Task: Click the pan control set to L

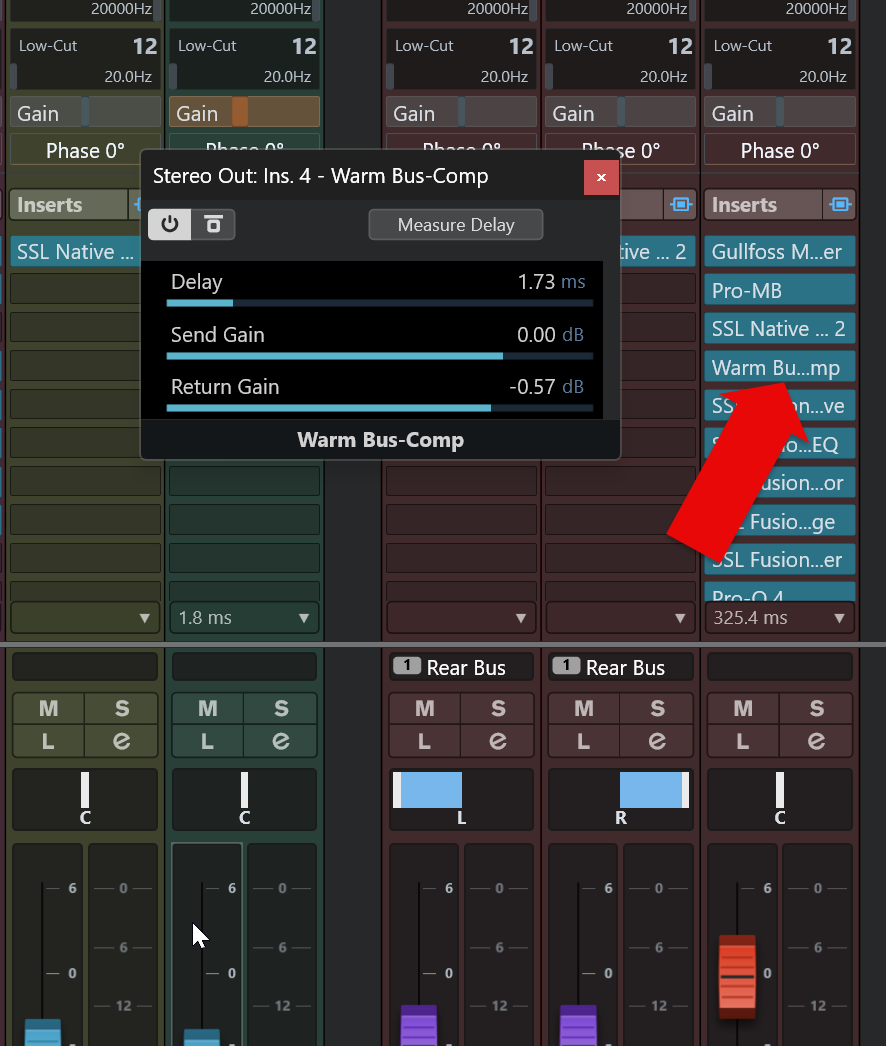Action: [x=461, y=799]
